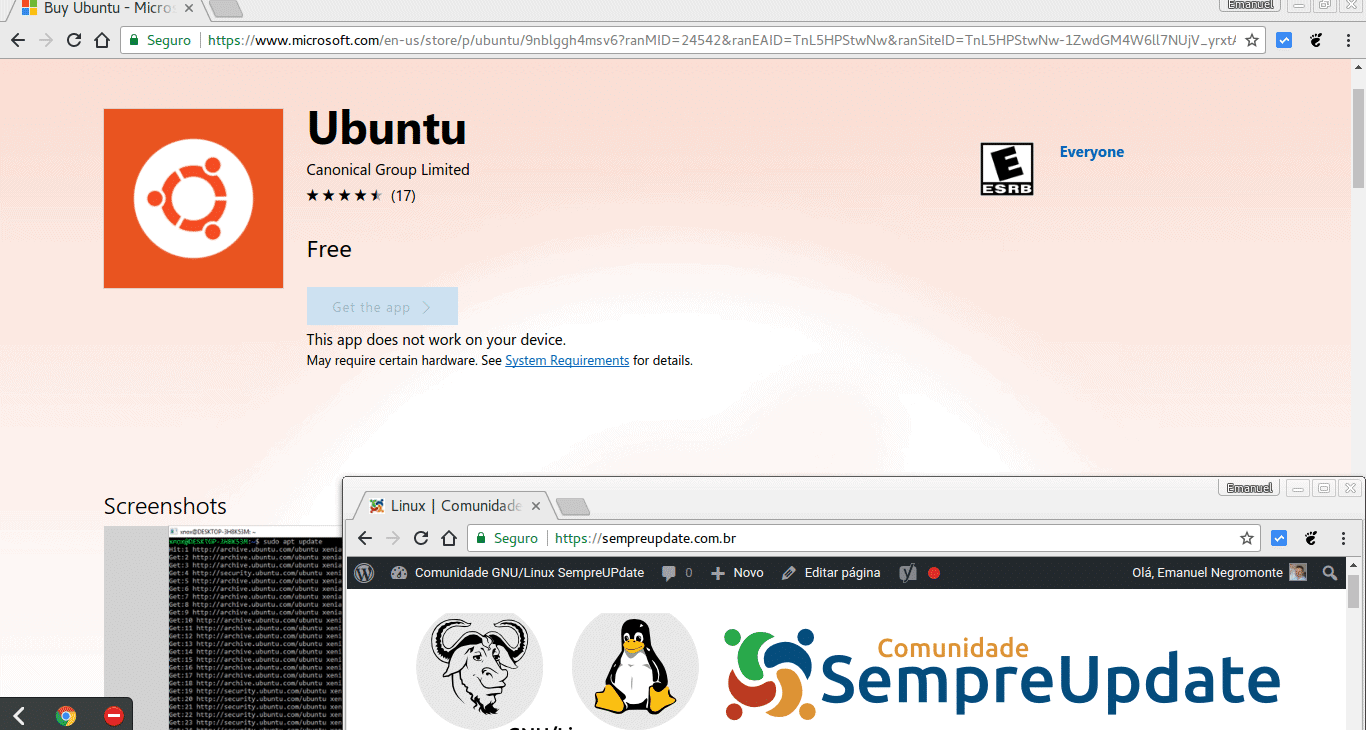Open a new tab in the SempreUpdate window
1366x730 pixels.
tap(572, 506)
